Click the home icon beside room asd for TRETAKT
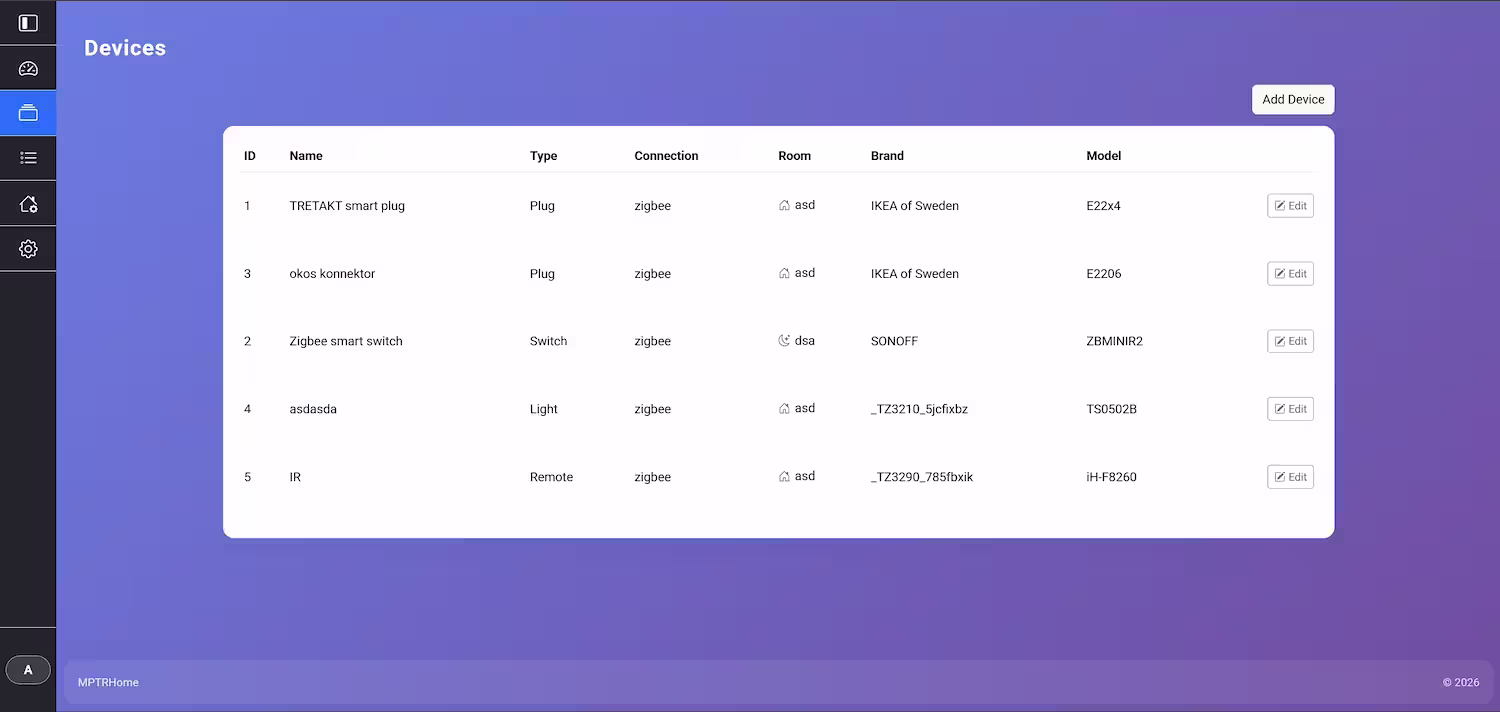Screen dimensions: 1500x712 pyautogui.click(x=783, y=204)
